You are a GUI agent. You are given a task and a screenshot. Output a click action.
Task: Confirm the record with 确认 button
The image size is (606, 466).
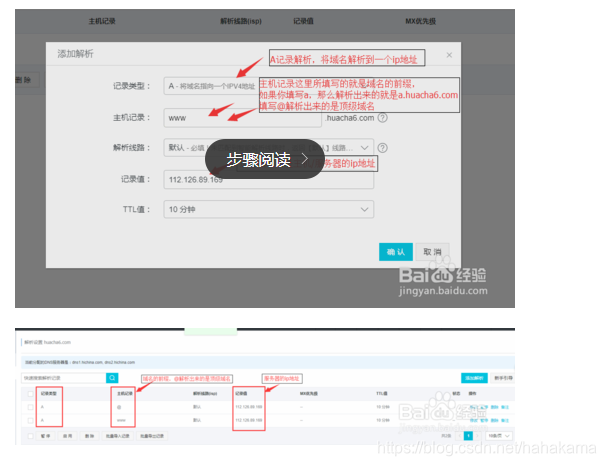pos(396,252)
